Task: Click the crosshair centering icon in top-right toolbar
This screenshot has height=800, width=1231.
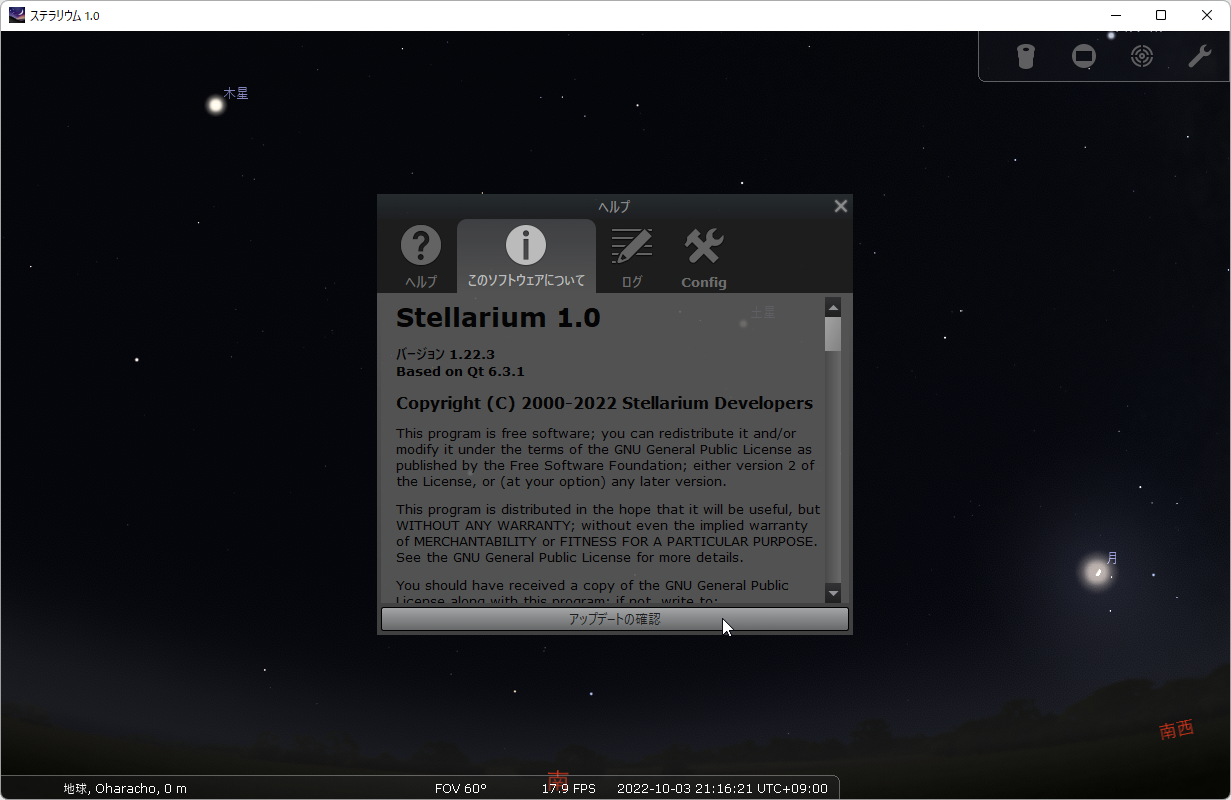Action: coord(1142,56)
